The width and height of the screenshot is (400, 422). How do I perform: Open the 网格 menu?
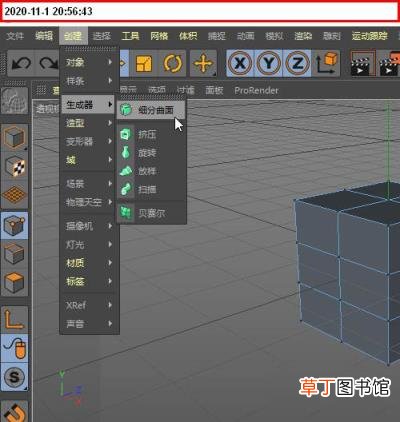coord(159,36)
